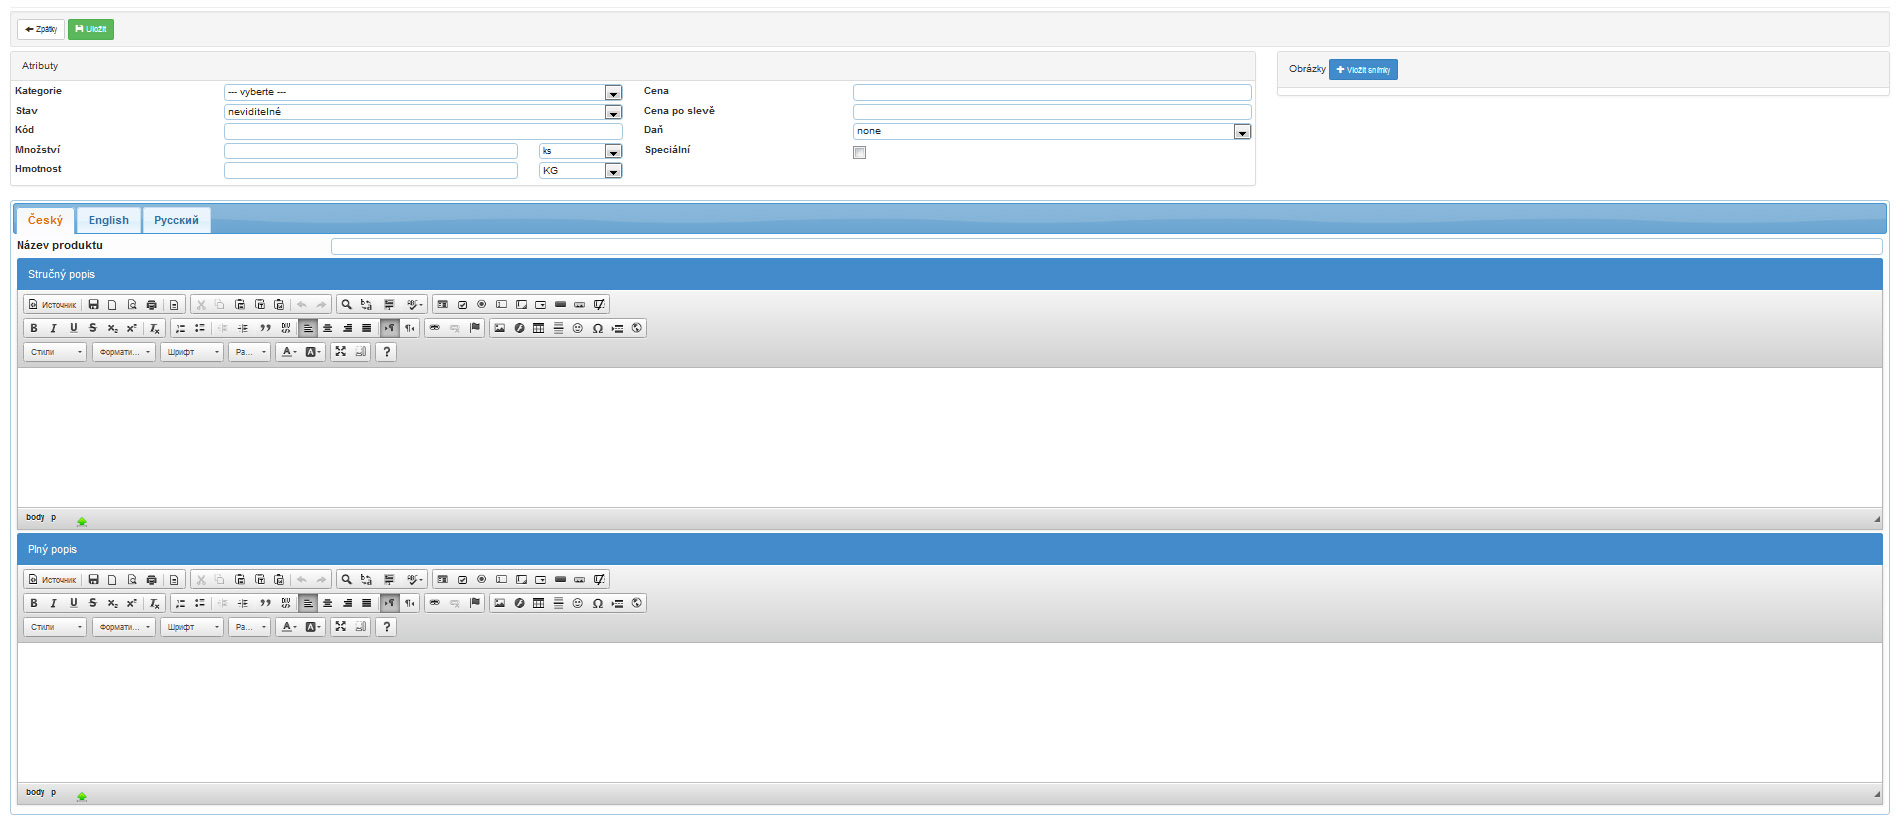1897x820 pixels.
Task: Click the Vložit snímky button
Action: click(x=1362, y=70)
